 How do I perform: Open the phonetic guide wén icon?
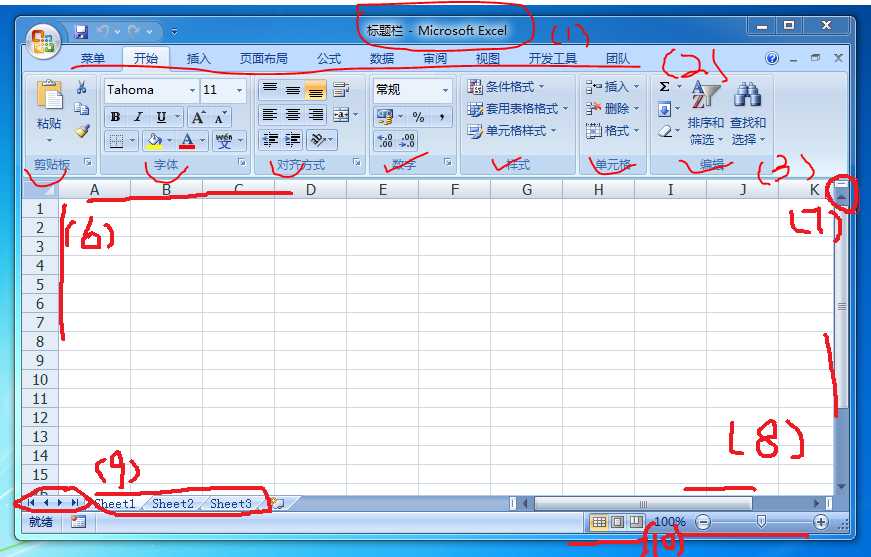(224, 141)
